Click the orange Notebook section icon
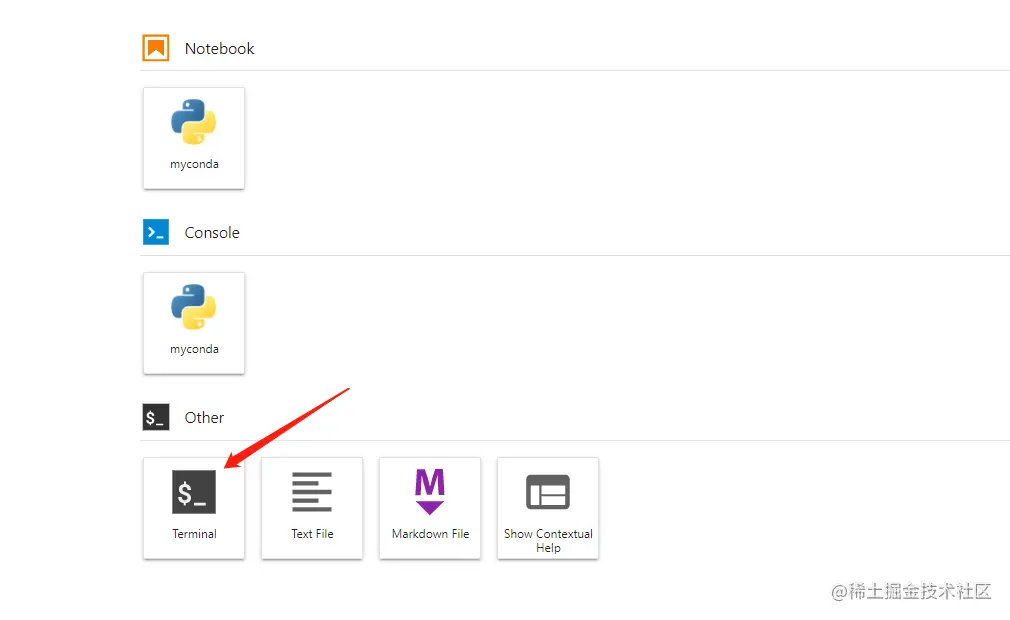The width and height of the screenshot is (1010, 620). point(156,48)
